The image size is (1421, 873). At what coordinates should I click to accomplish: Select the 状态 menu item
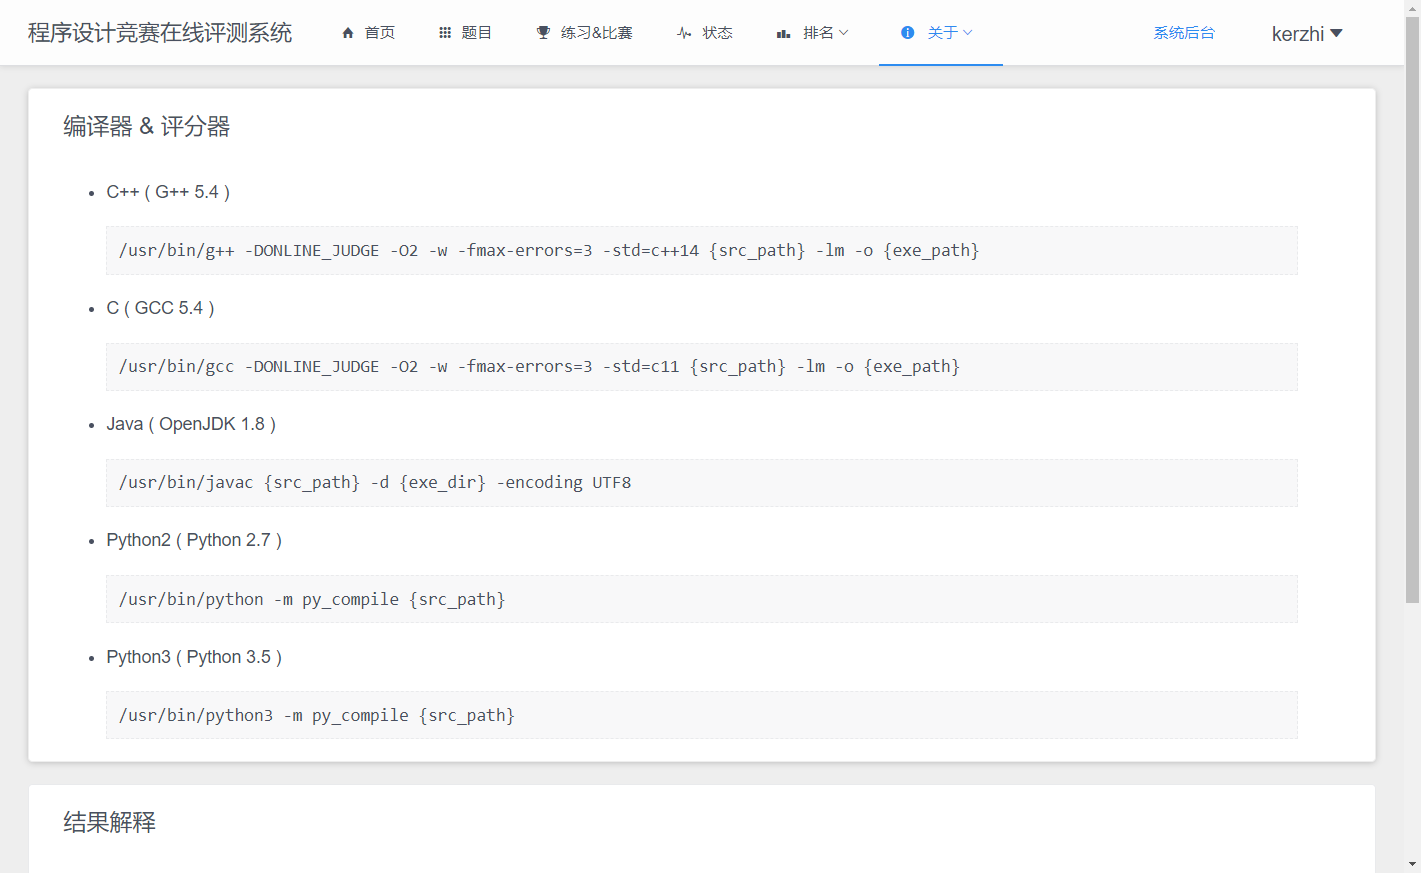[717, 33]
